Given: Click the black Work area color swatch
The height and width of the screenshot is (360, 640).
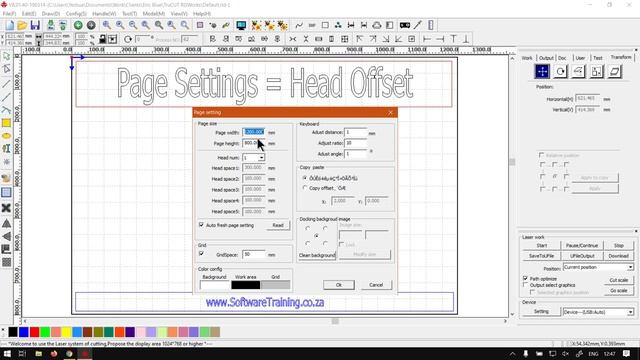Looking at the screenshot, I should (x=246, y=285).
